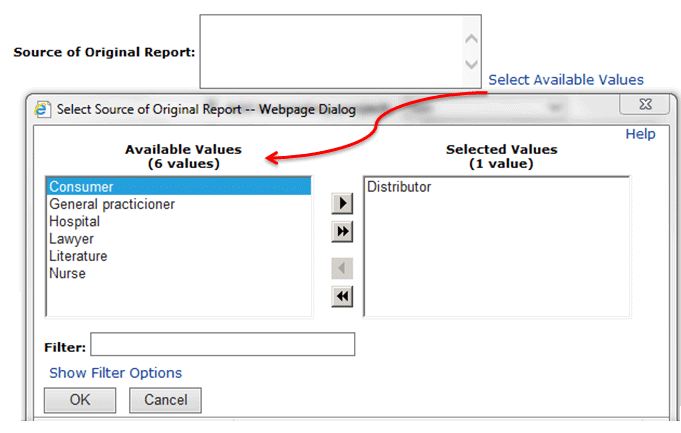The image size is (681, 433).
Task: Pick Lawyer in the Available Values list
Action: click(71, 239)
